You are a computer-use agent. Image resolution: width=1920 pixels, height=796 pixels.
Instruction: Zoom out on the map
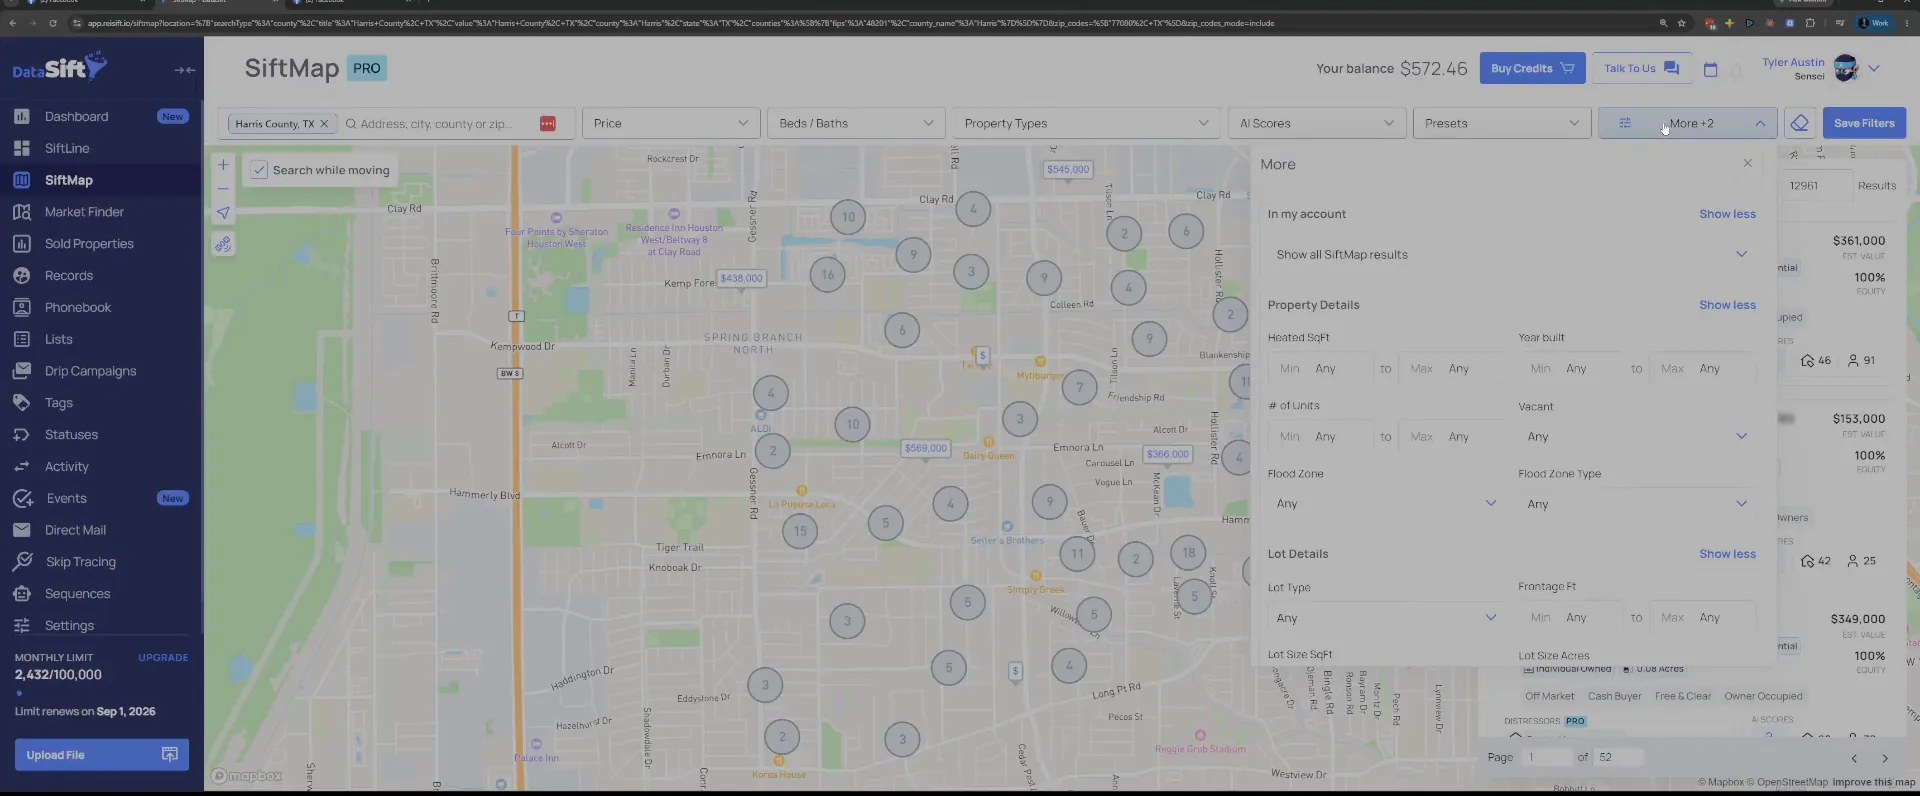coord(223,189)
